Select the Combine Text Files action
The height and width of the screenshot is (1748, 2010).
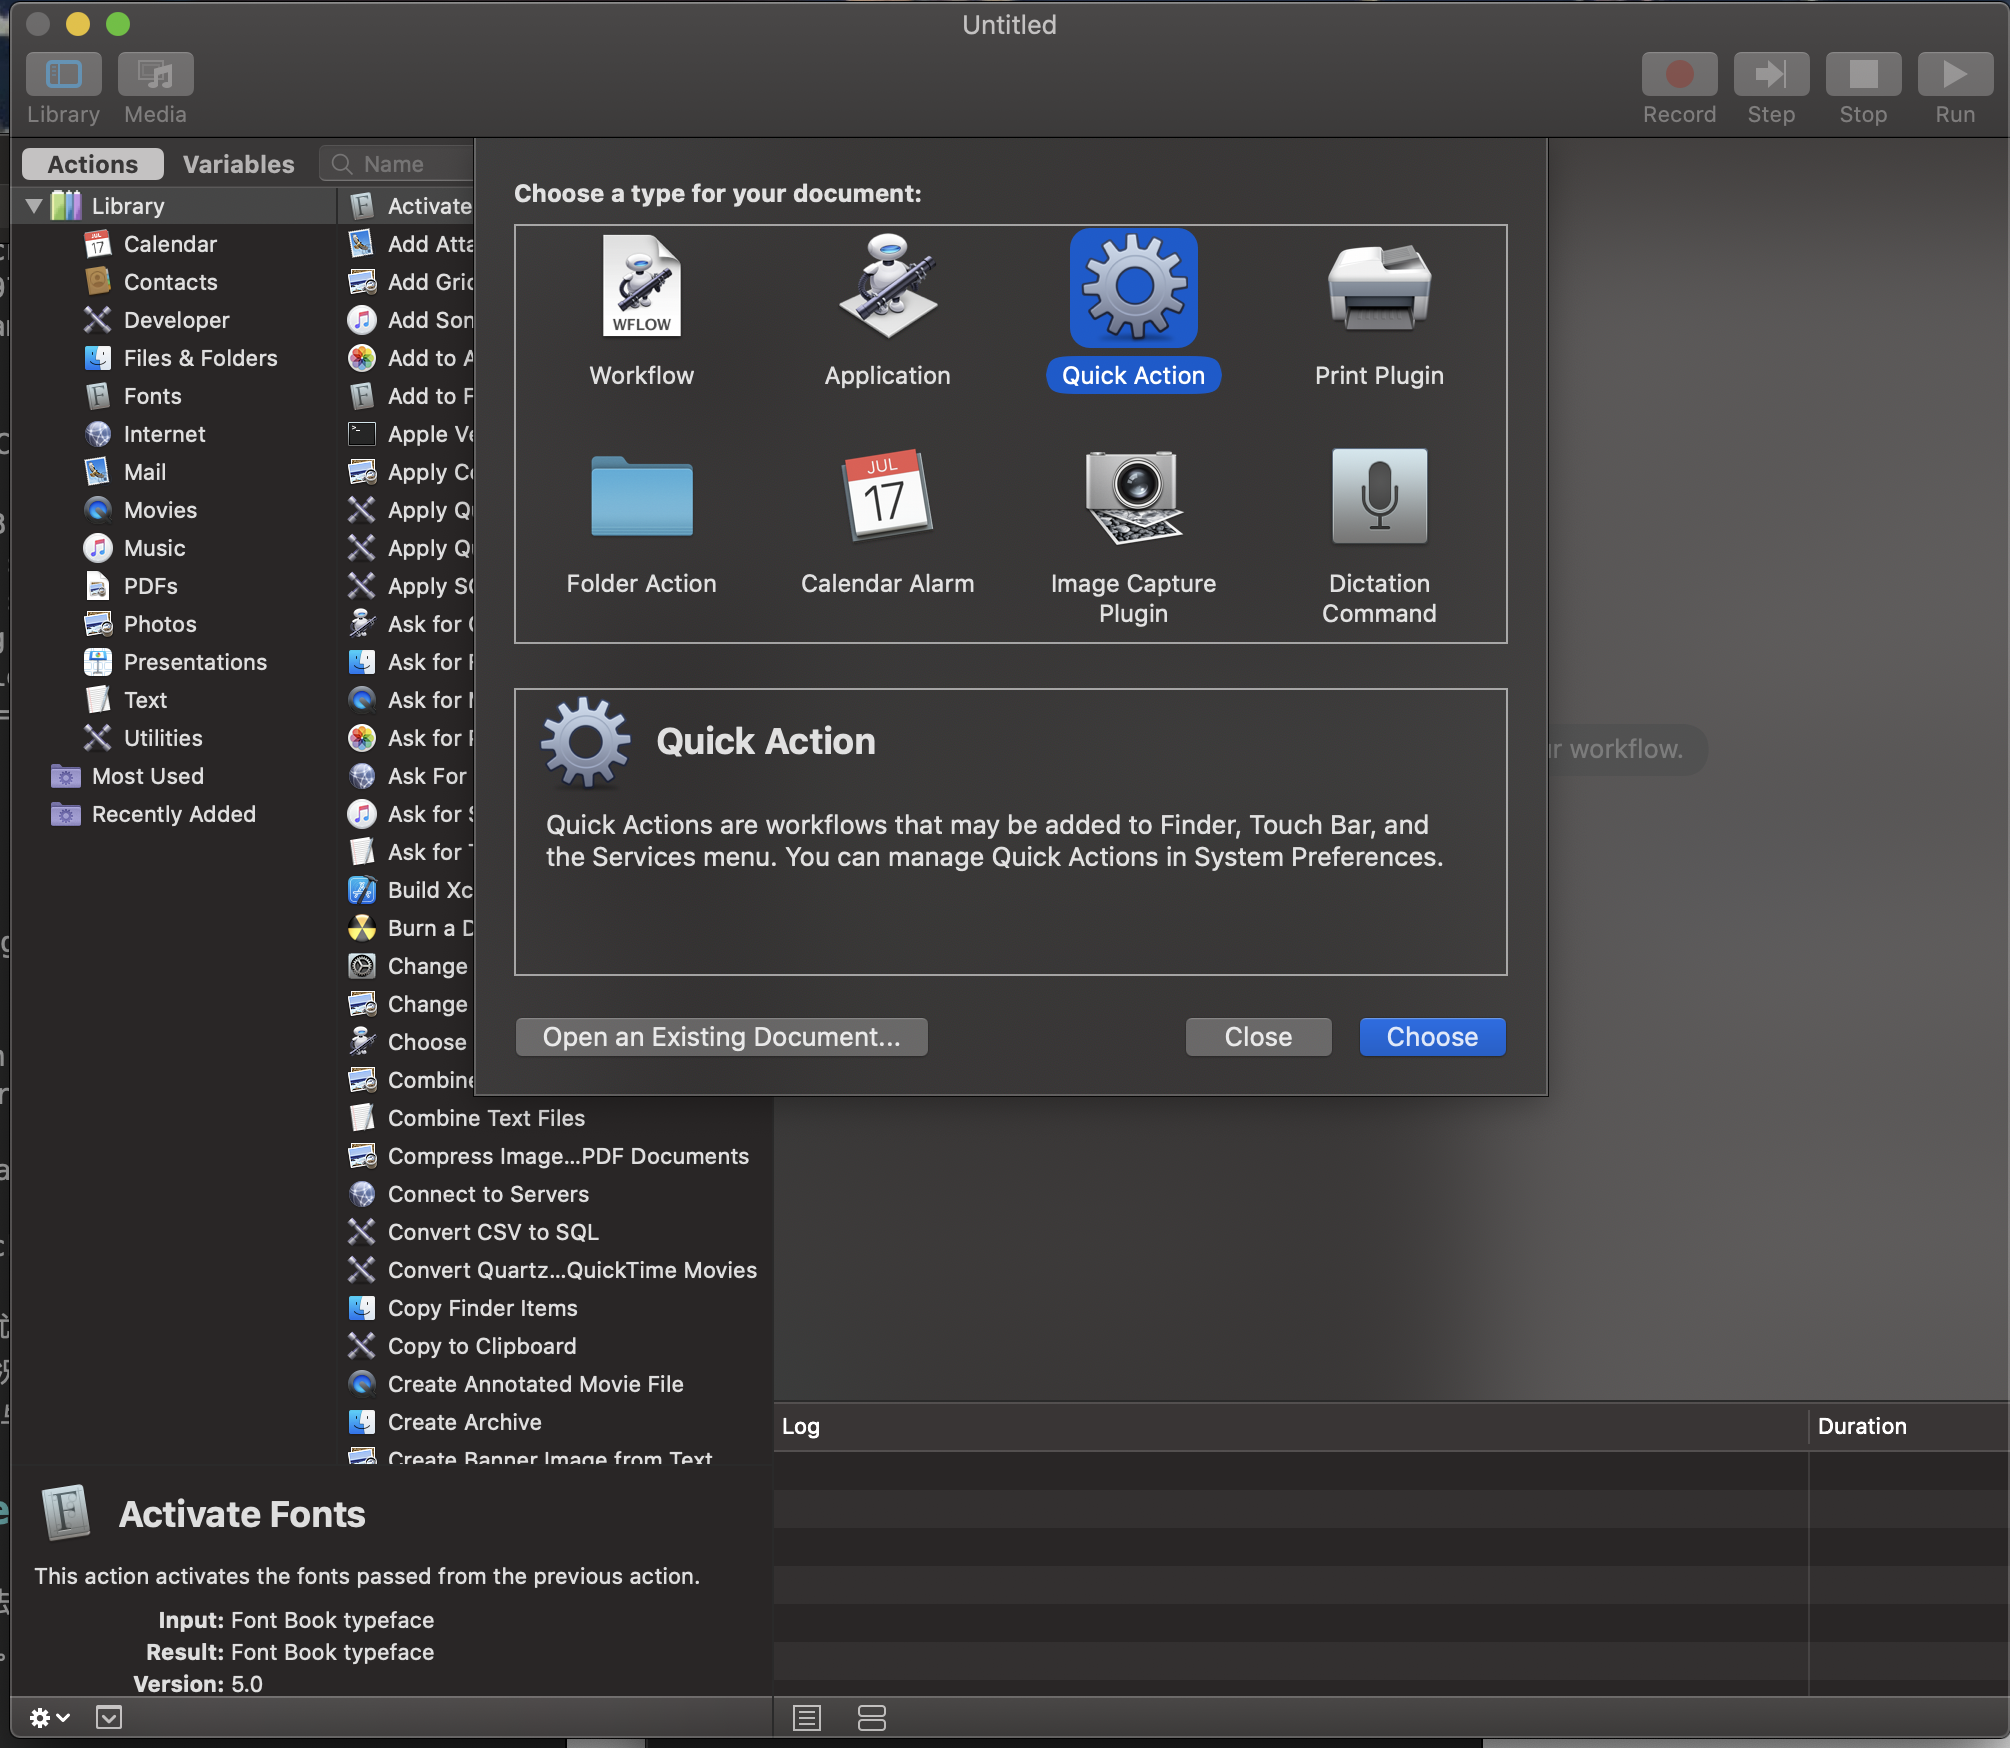[x=486, y=1118]
